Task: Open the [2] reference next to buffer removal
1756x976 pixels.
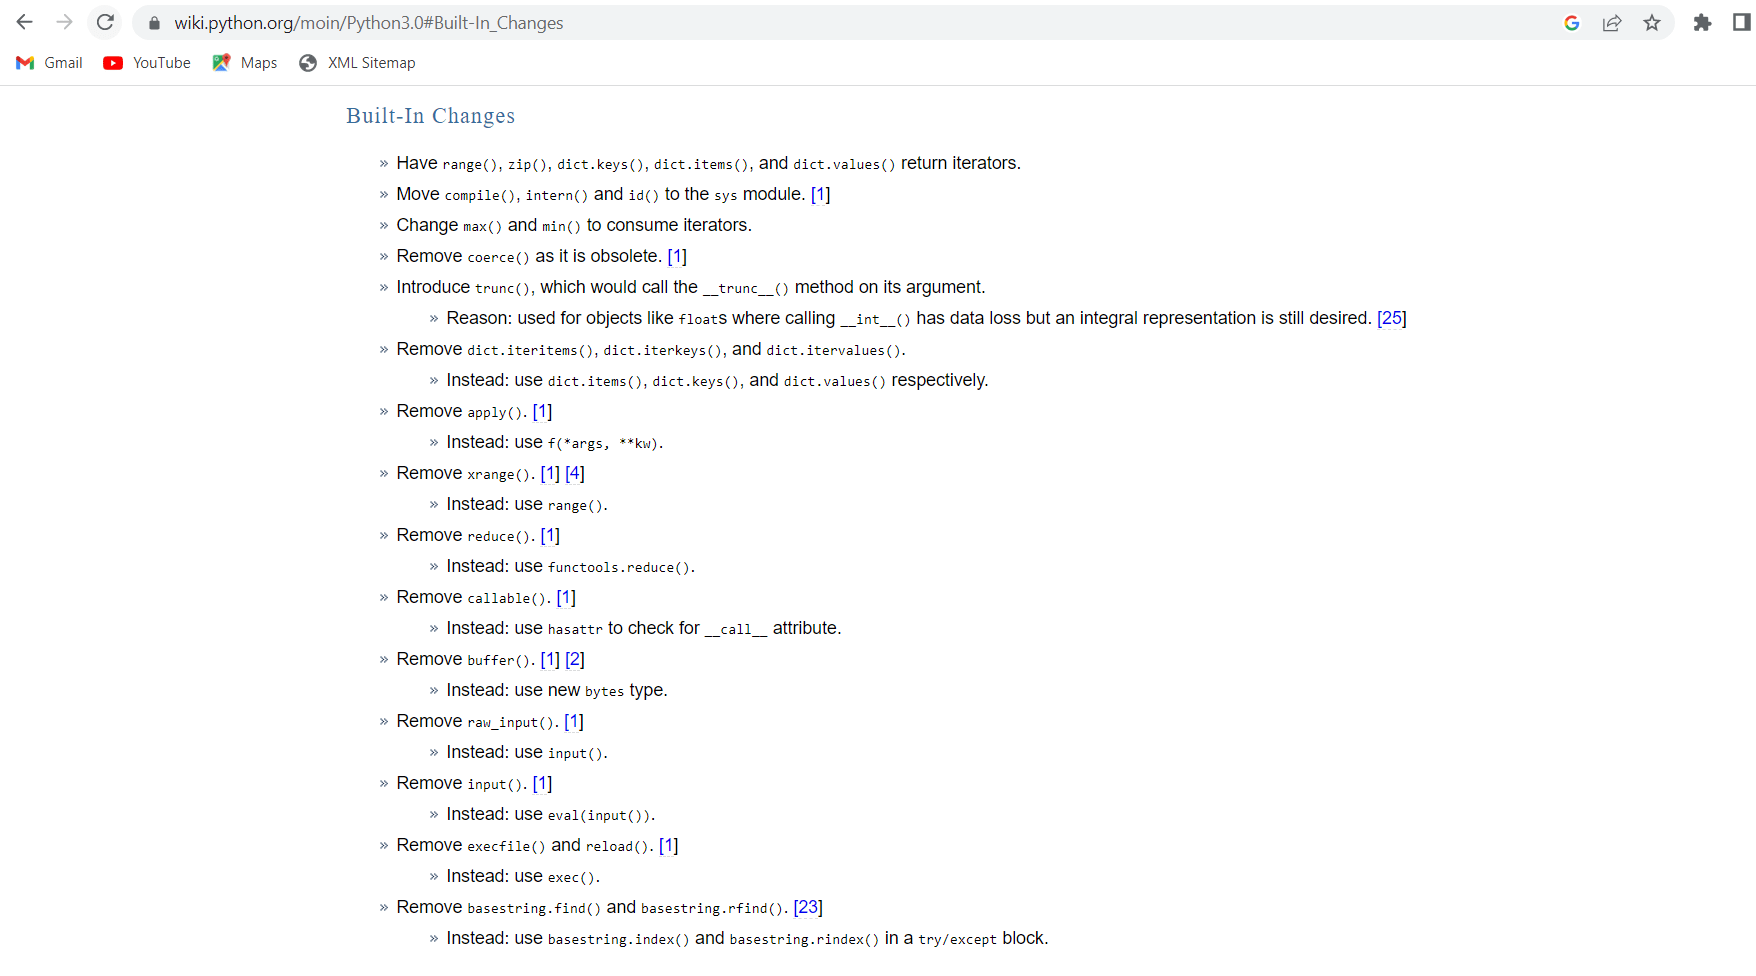Action: pos(574,658)
